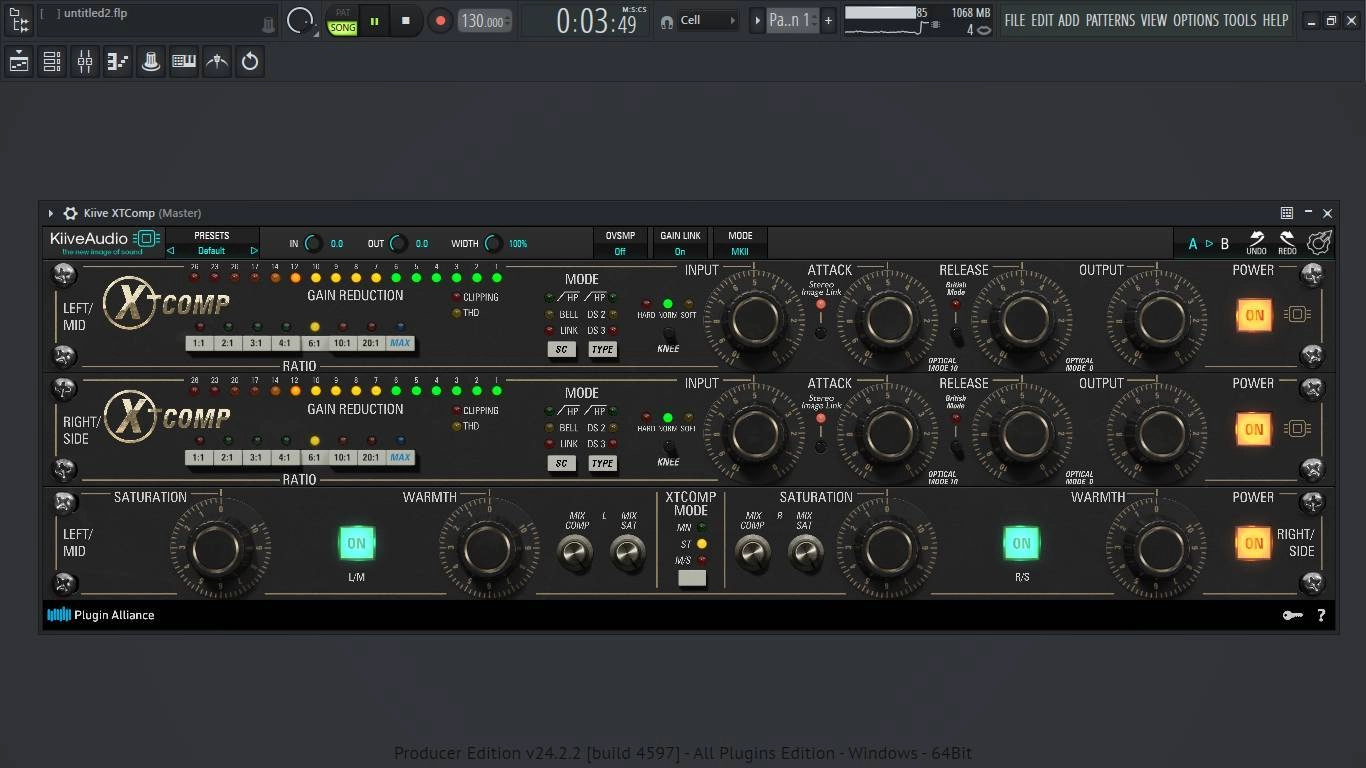
Task: Open the OVSMP Off dropdown
Action: pos(620,243)
